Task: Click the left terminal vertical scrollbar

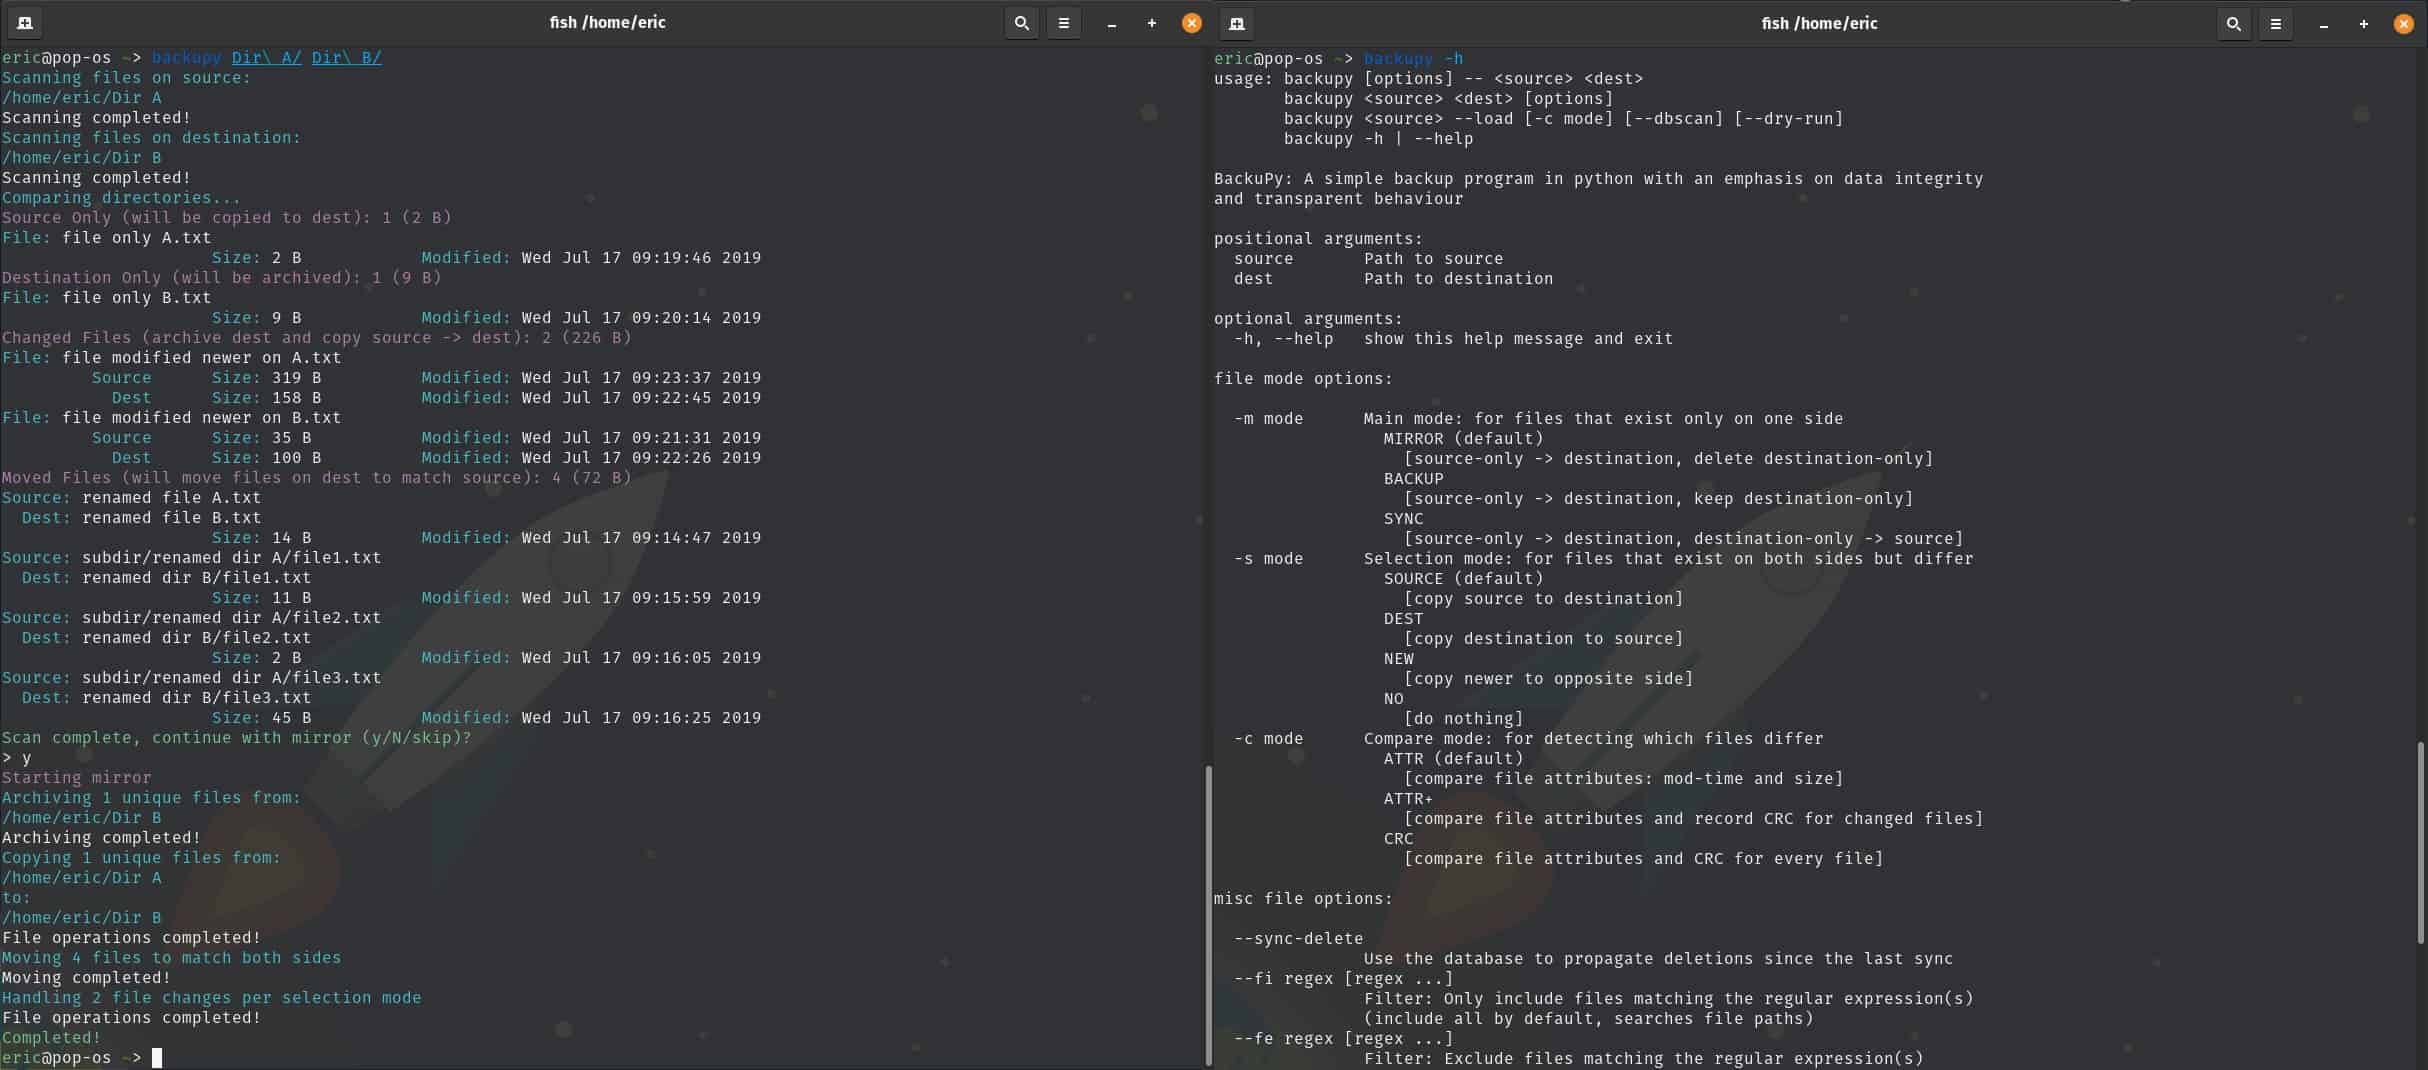Action: coord(1208,915)
